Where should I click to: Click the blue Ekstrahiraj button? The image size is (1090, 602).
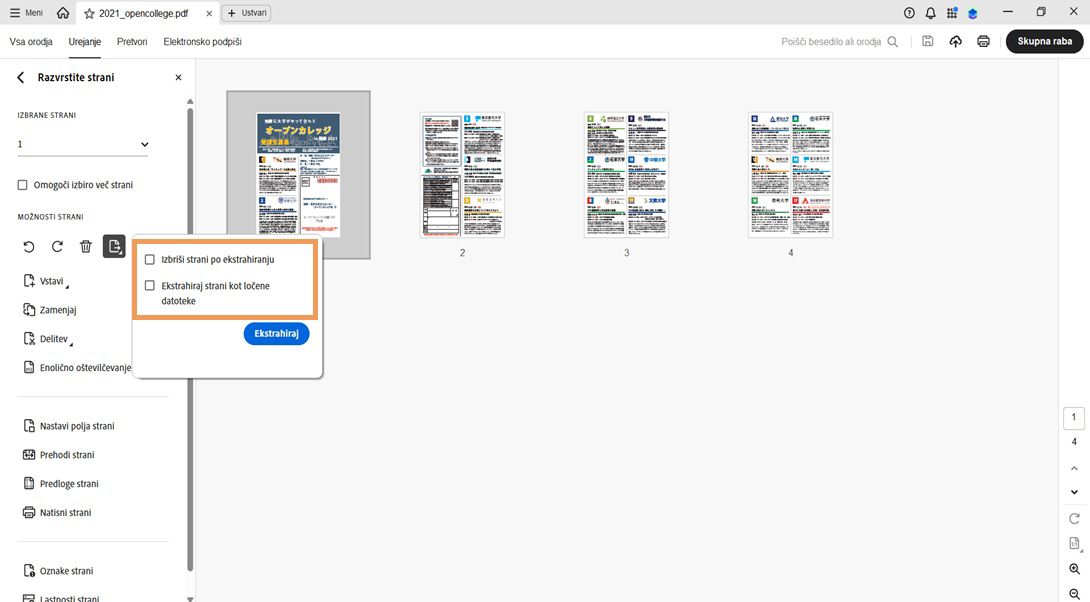(x=276, y=334)
